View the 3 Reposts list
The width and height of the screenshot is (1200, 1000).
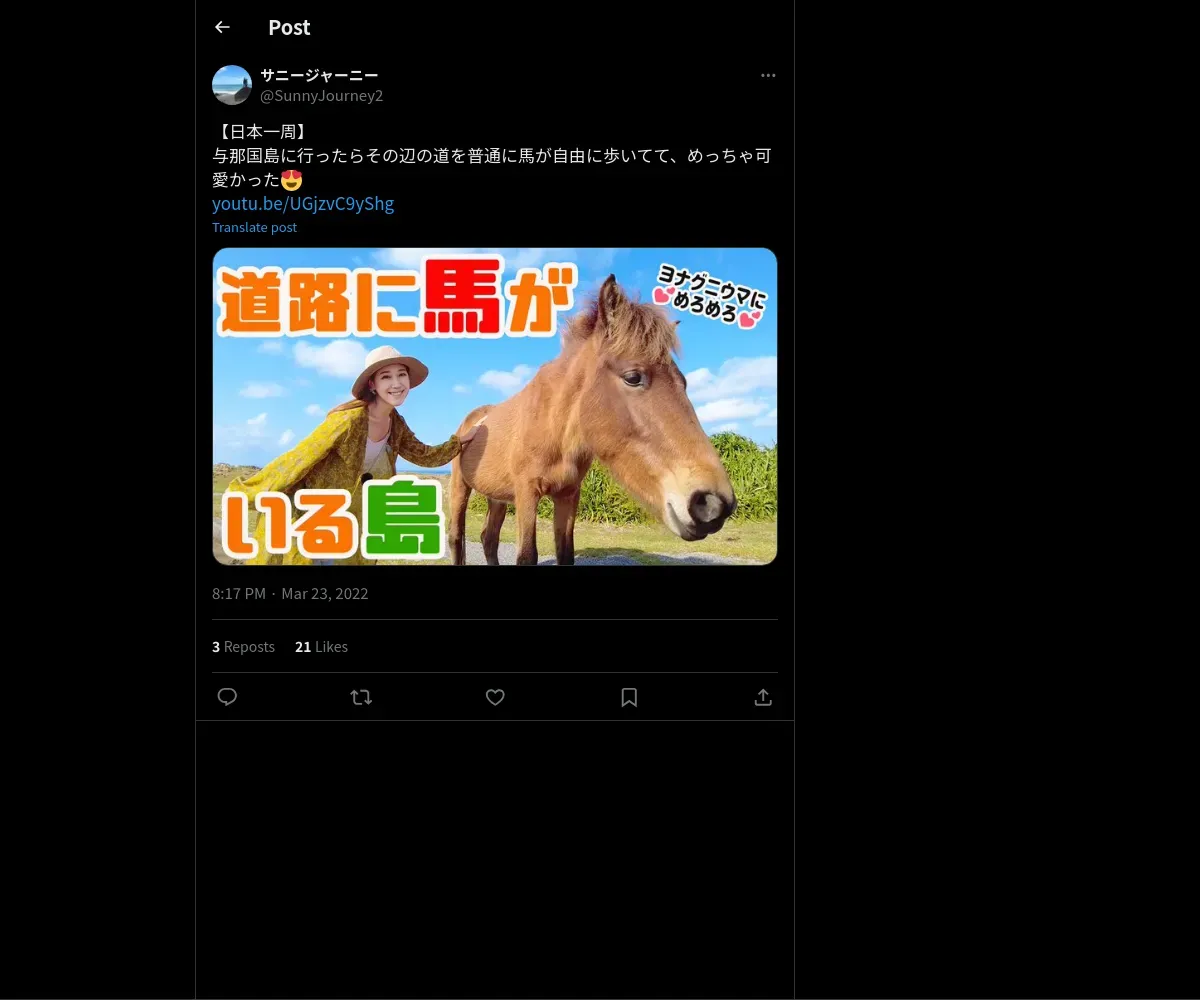pos(243,647)
